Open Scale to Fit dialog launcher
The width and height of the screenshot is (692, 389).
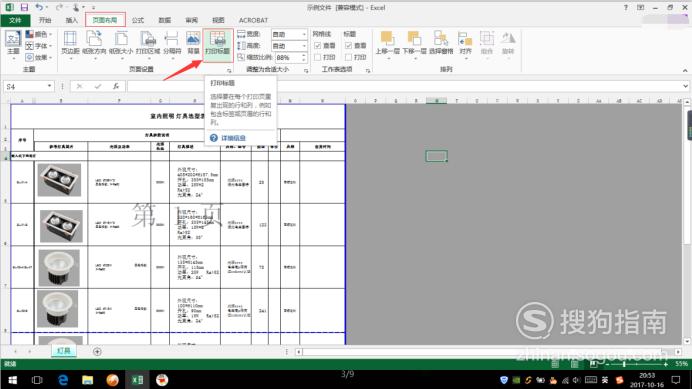pyautogui.click(x=306, y=70)
